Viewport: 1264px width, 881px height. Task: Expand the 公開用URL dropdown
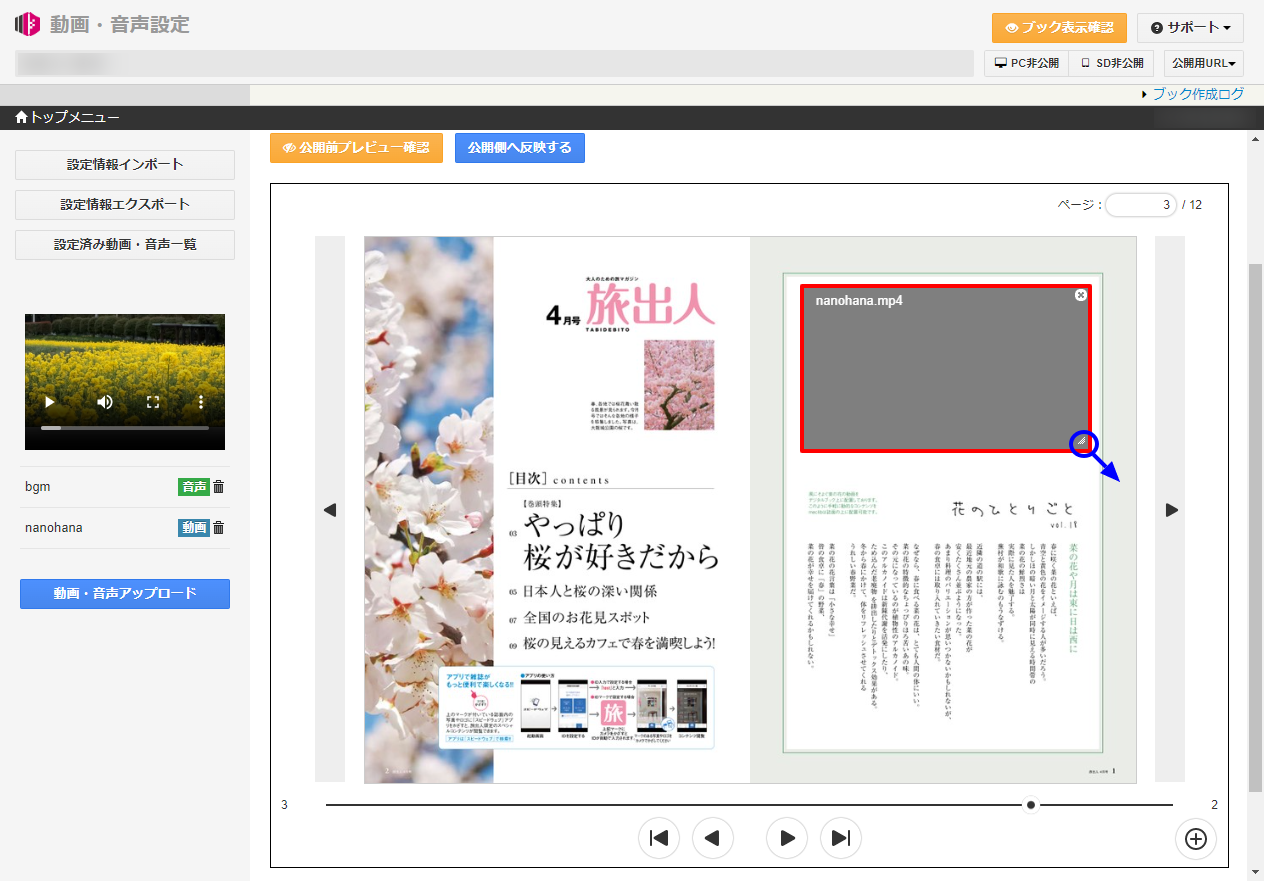(1203, 63)
